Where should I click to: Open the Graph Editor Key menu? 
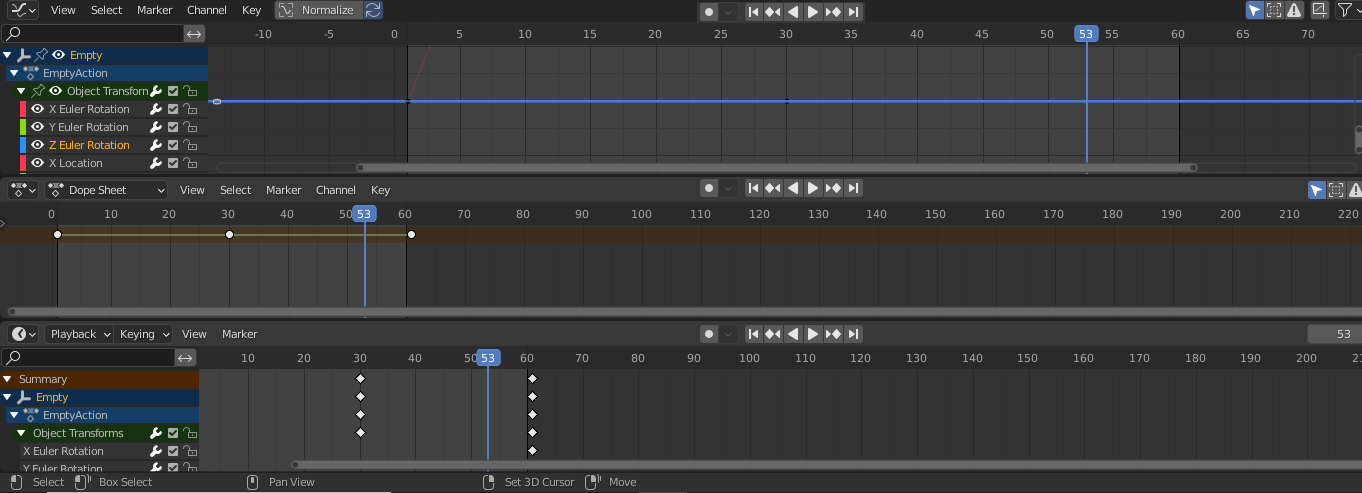pyautogui.click(x=252, y=10)
